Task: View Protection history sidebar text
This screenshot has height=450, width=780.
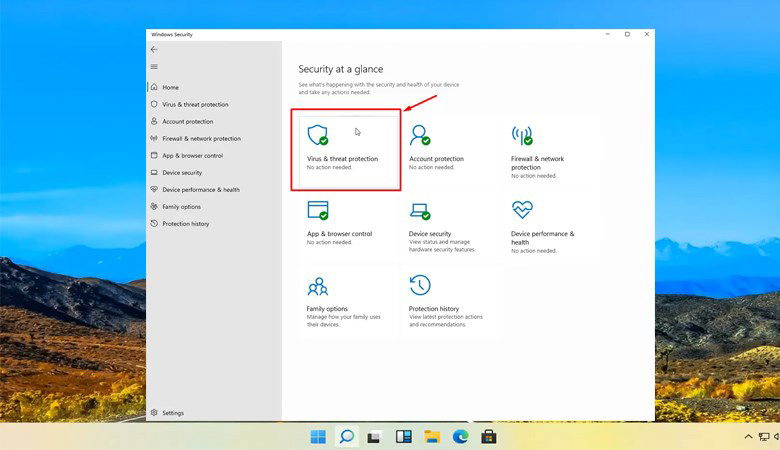Action: pyautogui.click(x=186, y=224)
